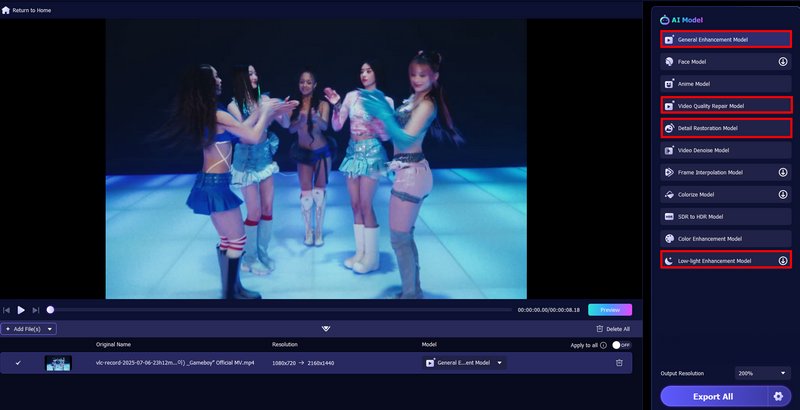This screenshot has height=410, width=800.
Task: Open the Add File(s) dropdown arrow
Action: tap(50, 328)
